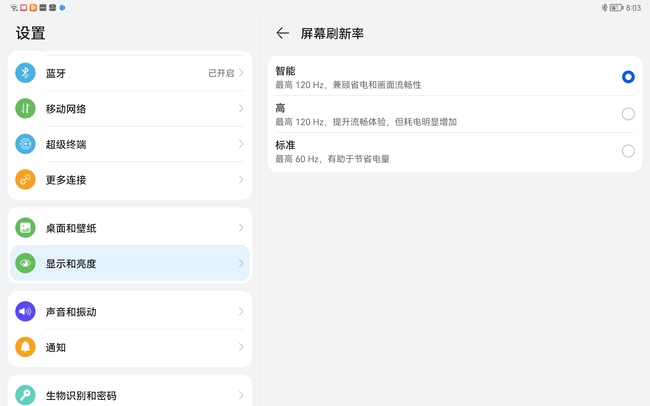
Task: Select the 智能 refresh rate radio button
Action: pyautogui.click(x=628, y=77)
